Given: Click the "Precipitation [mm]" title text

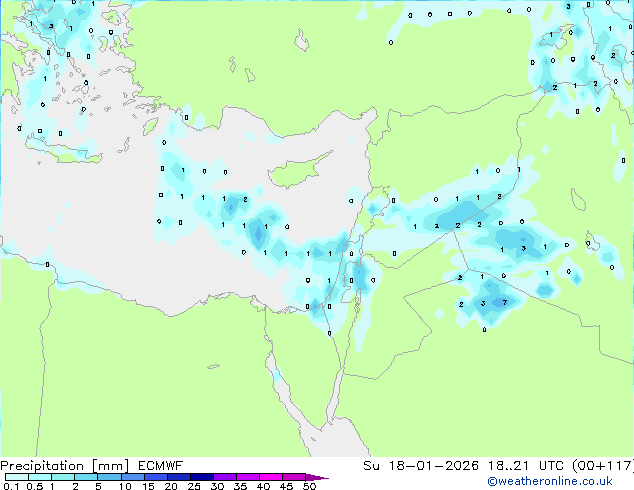Looking at the screenshot, I should coord(64,466).
